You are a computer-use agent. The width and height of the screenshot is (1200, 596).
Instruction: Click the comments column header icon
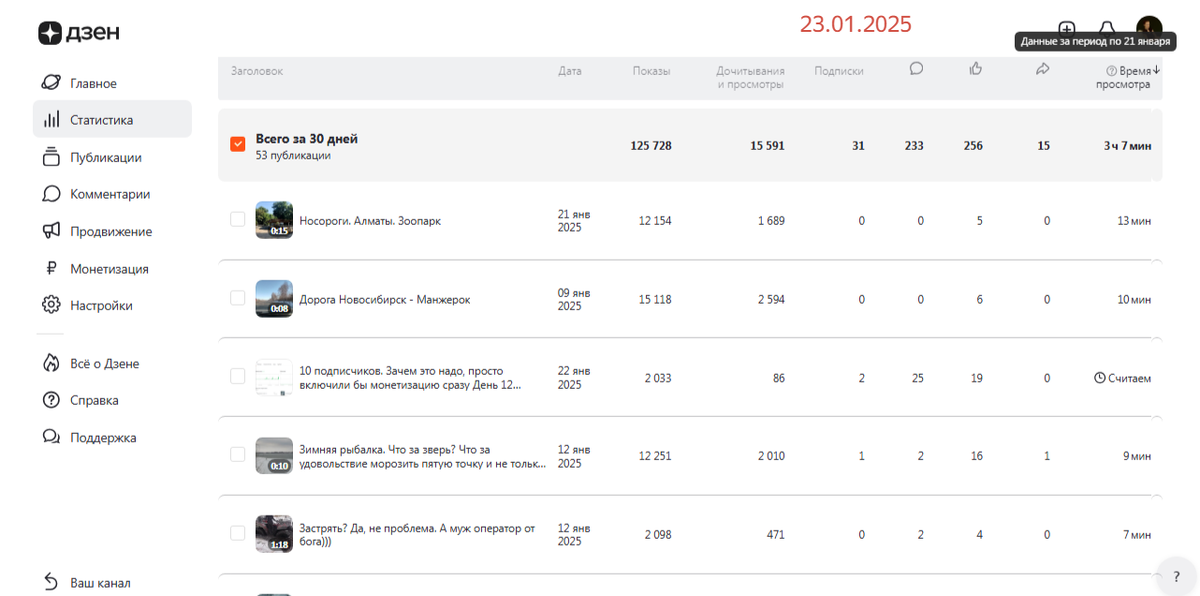pos(916,68)
